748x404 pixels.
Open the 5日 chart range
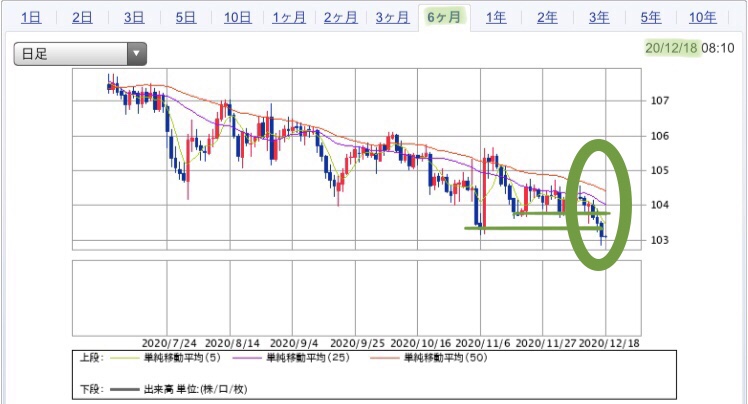[x=186, y=18]
